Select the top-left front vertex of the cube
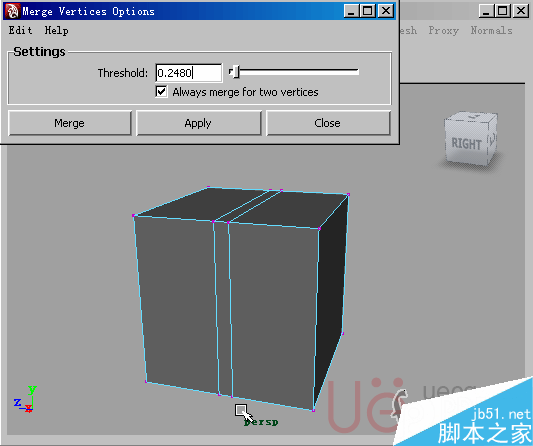 134,216
